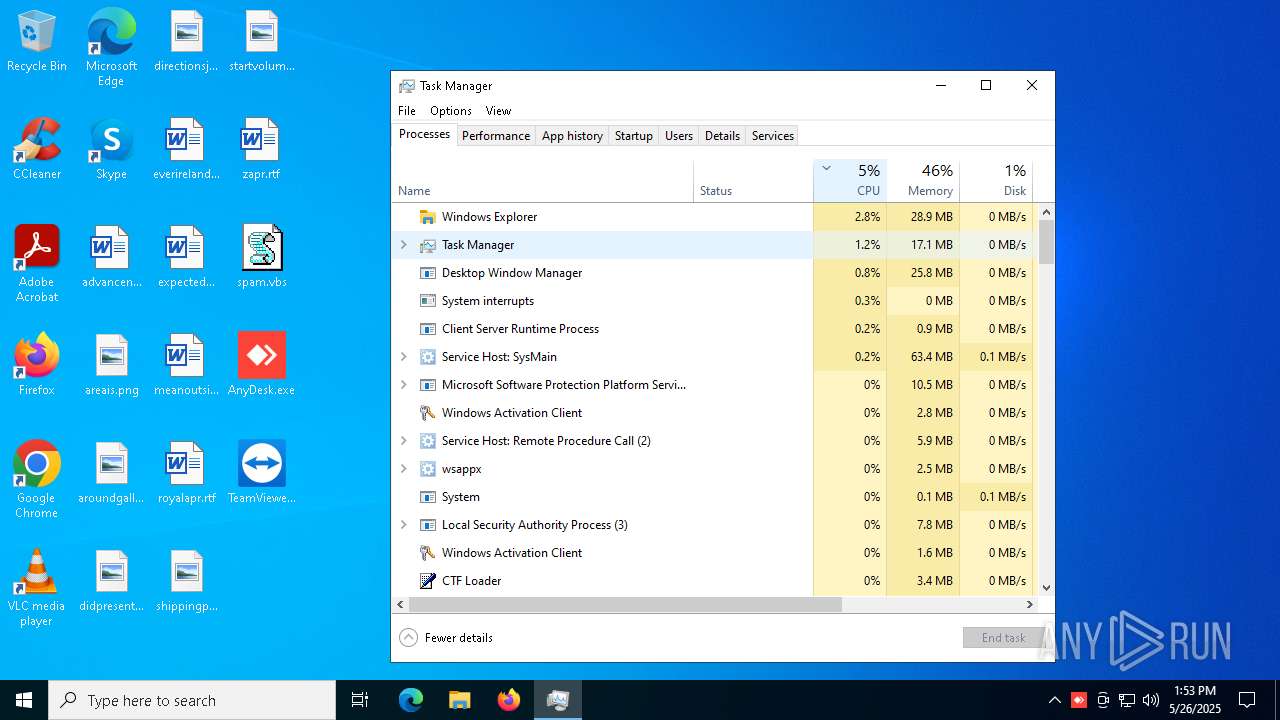The width and height of the screenshot is (1280, 720).
Task: Select the CTF Loader process
Action: tap(715, 581)
